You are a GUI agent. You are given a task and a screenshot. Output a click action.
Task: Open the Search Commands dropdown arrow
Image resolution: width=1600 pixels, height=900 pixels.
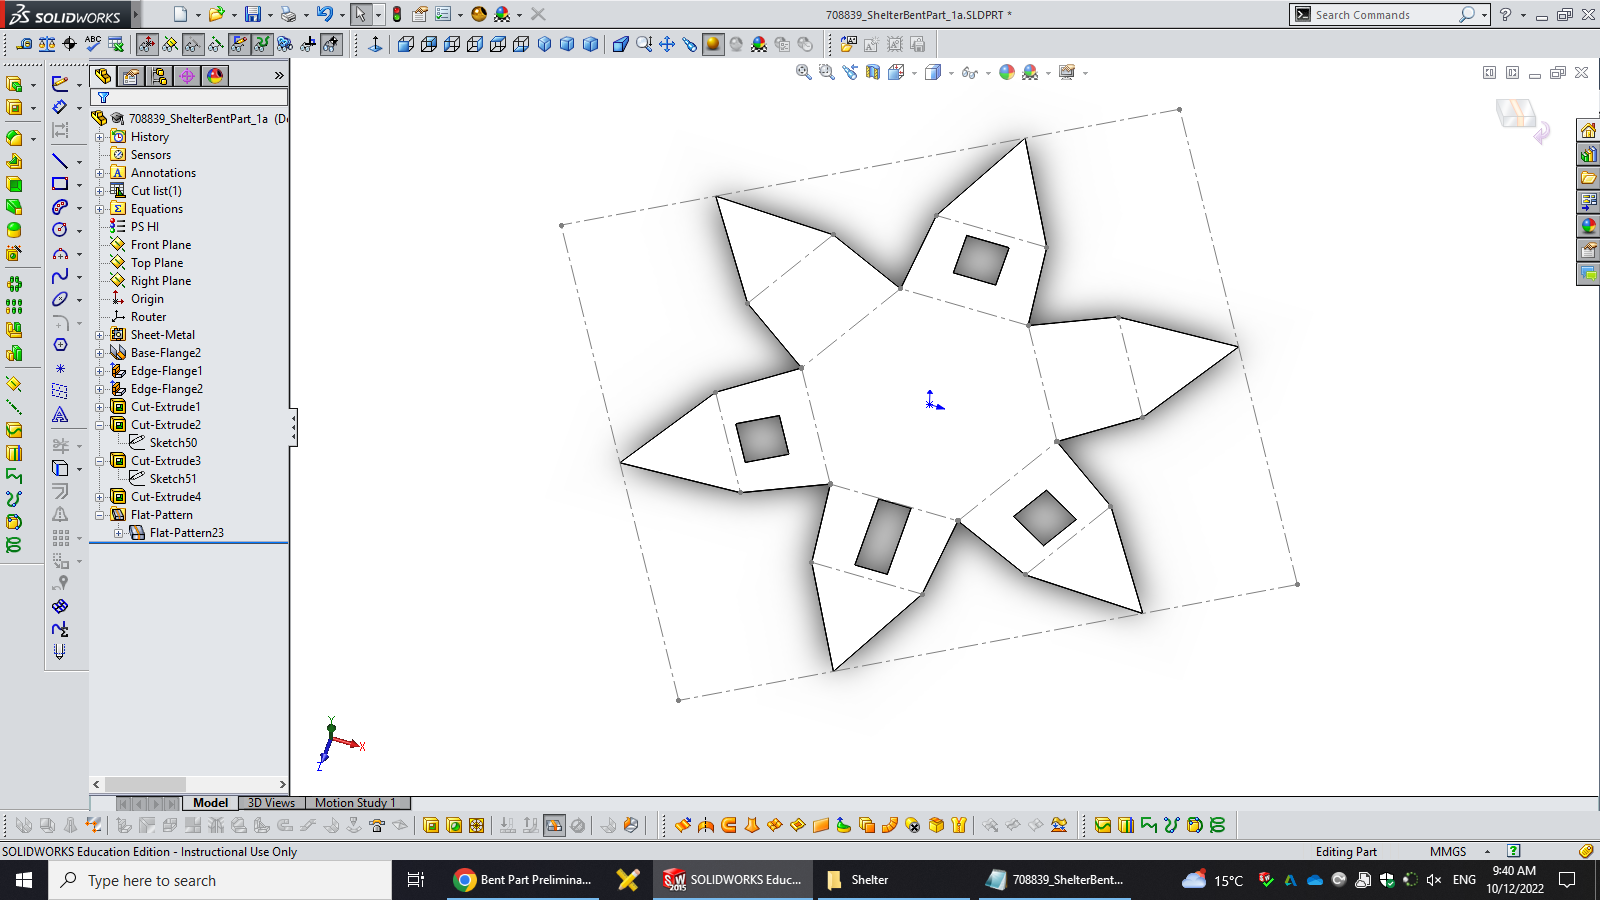click(x=1484, y=15)
